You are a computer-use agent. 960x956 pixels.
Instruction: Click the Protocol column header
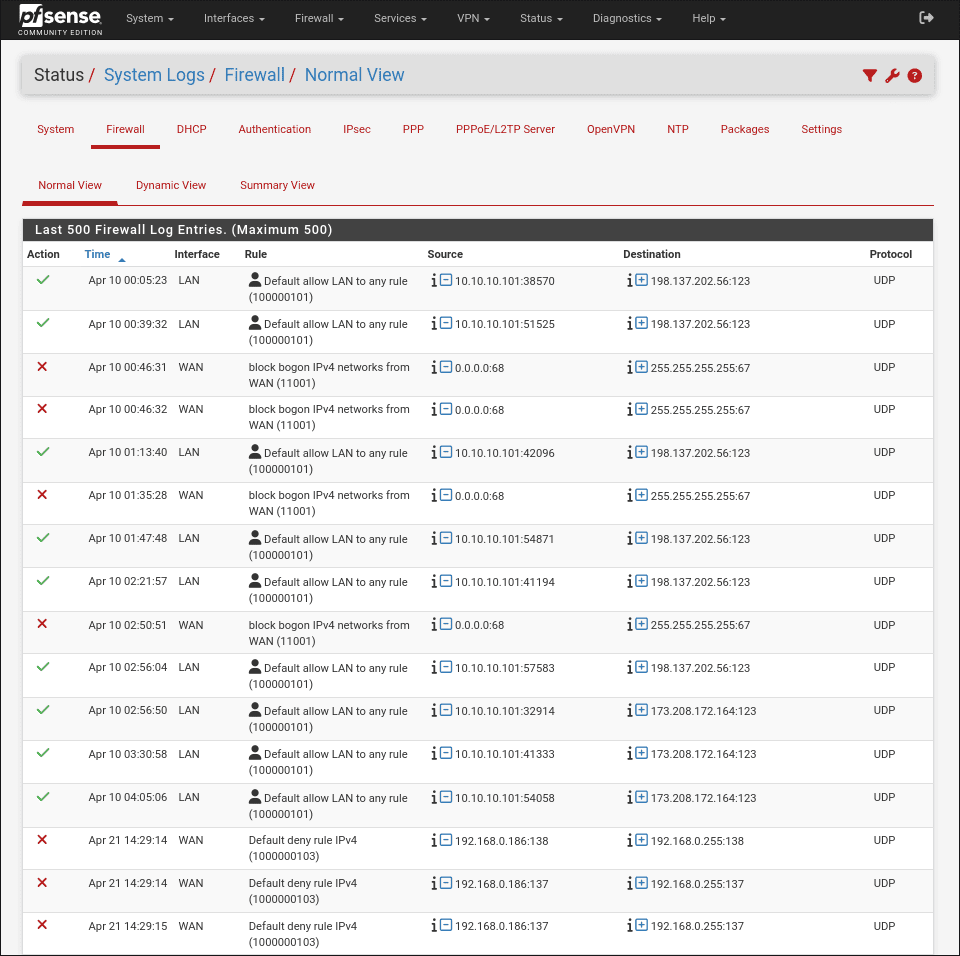[891, 254]
